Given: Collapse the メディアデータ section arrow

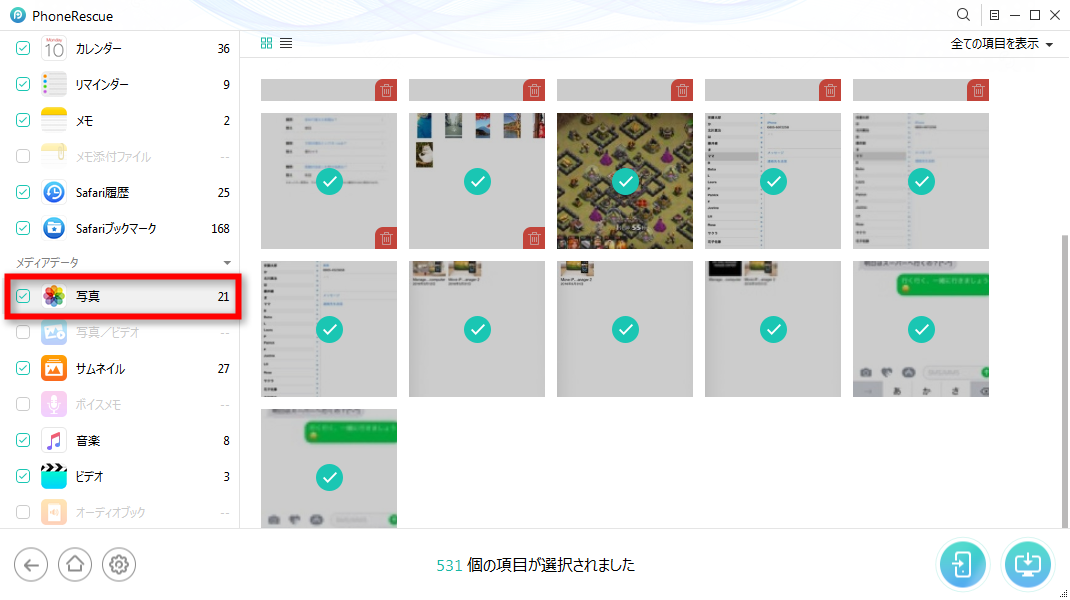Looking at the screenshot, I should point(227,263).
